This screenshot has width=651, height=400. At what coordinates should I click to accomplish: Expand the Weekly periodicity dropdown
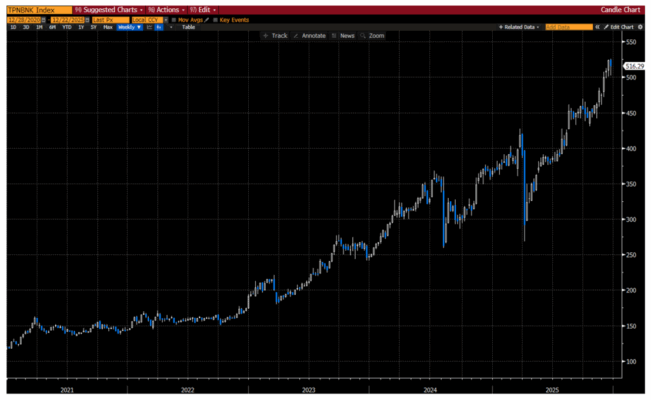pos(129,27)
